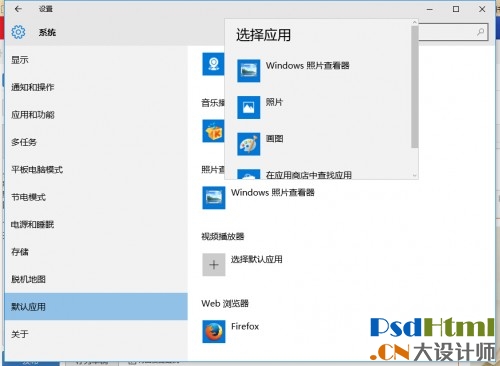Click 在应用商店中查找应用 link
500x366 pixels.
309,175
